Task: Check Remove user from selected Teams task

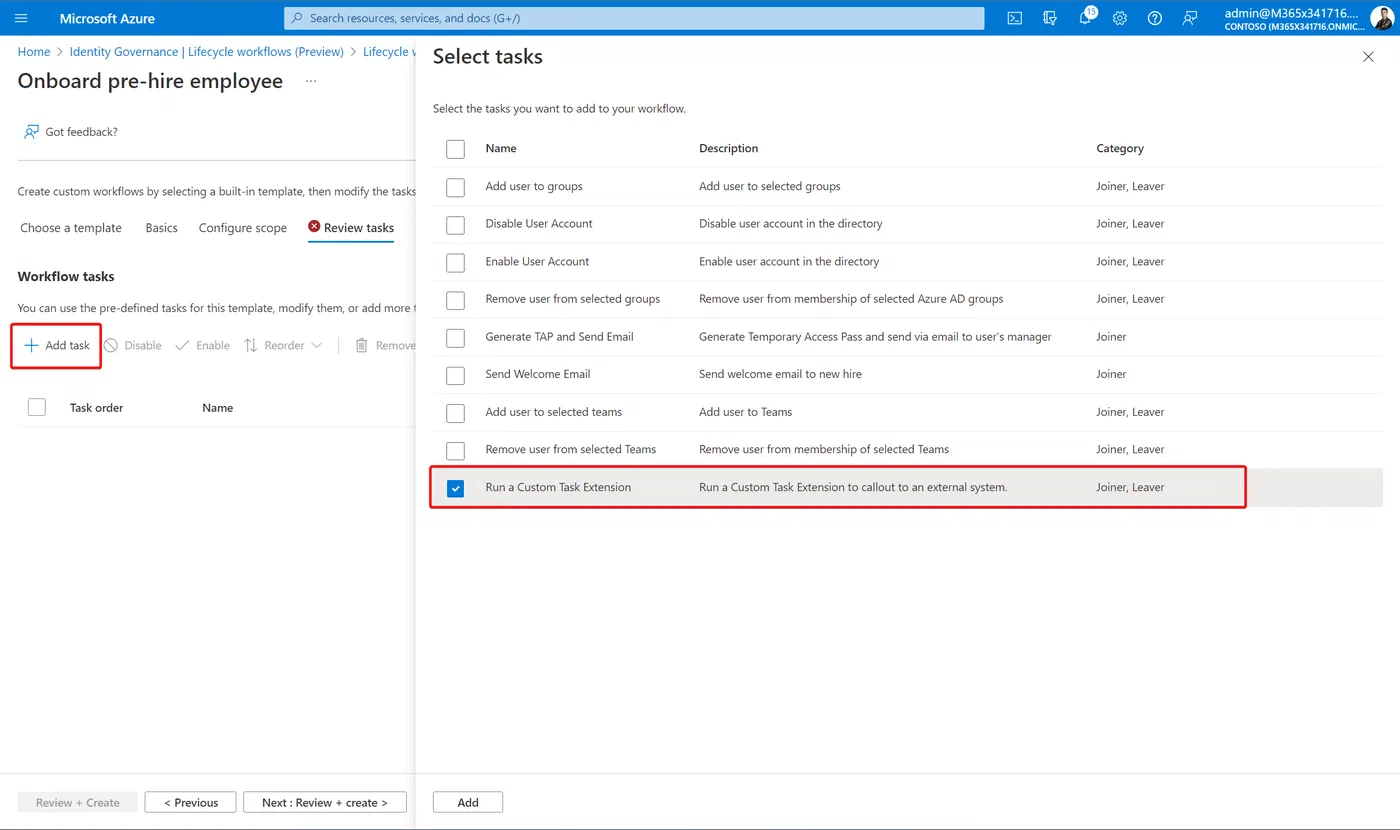Action: (455, 450)
